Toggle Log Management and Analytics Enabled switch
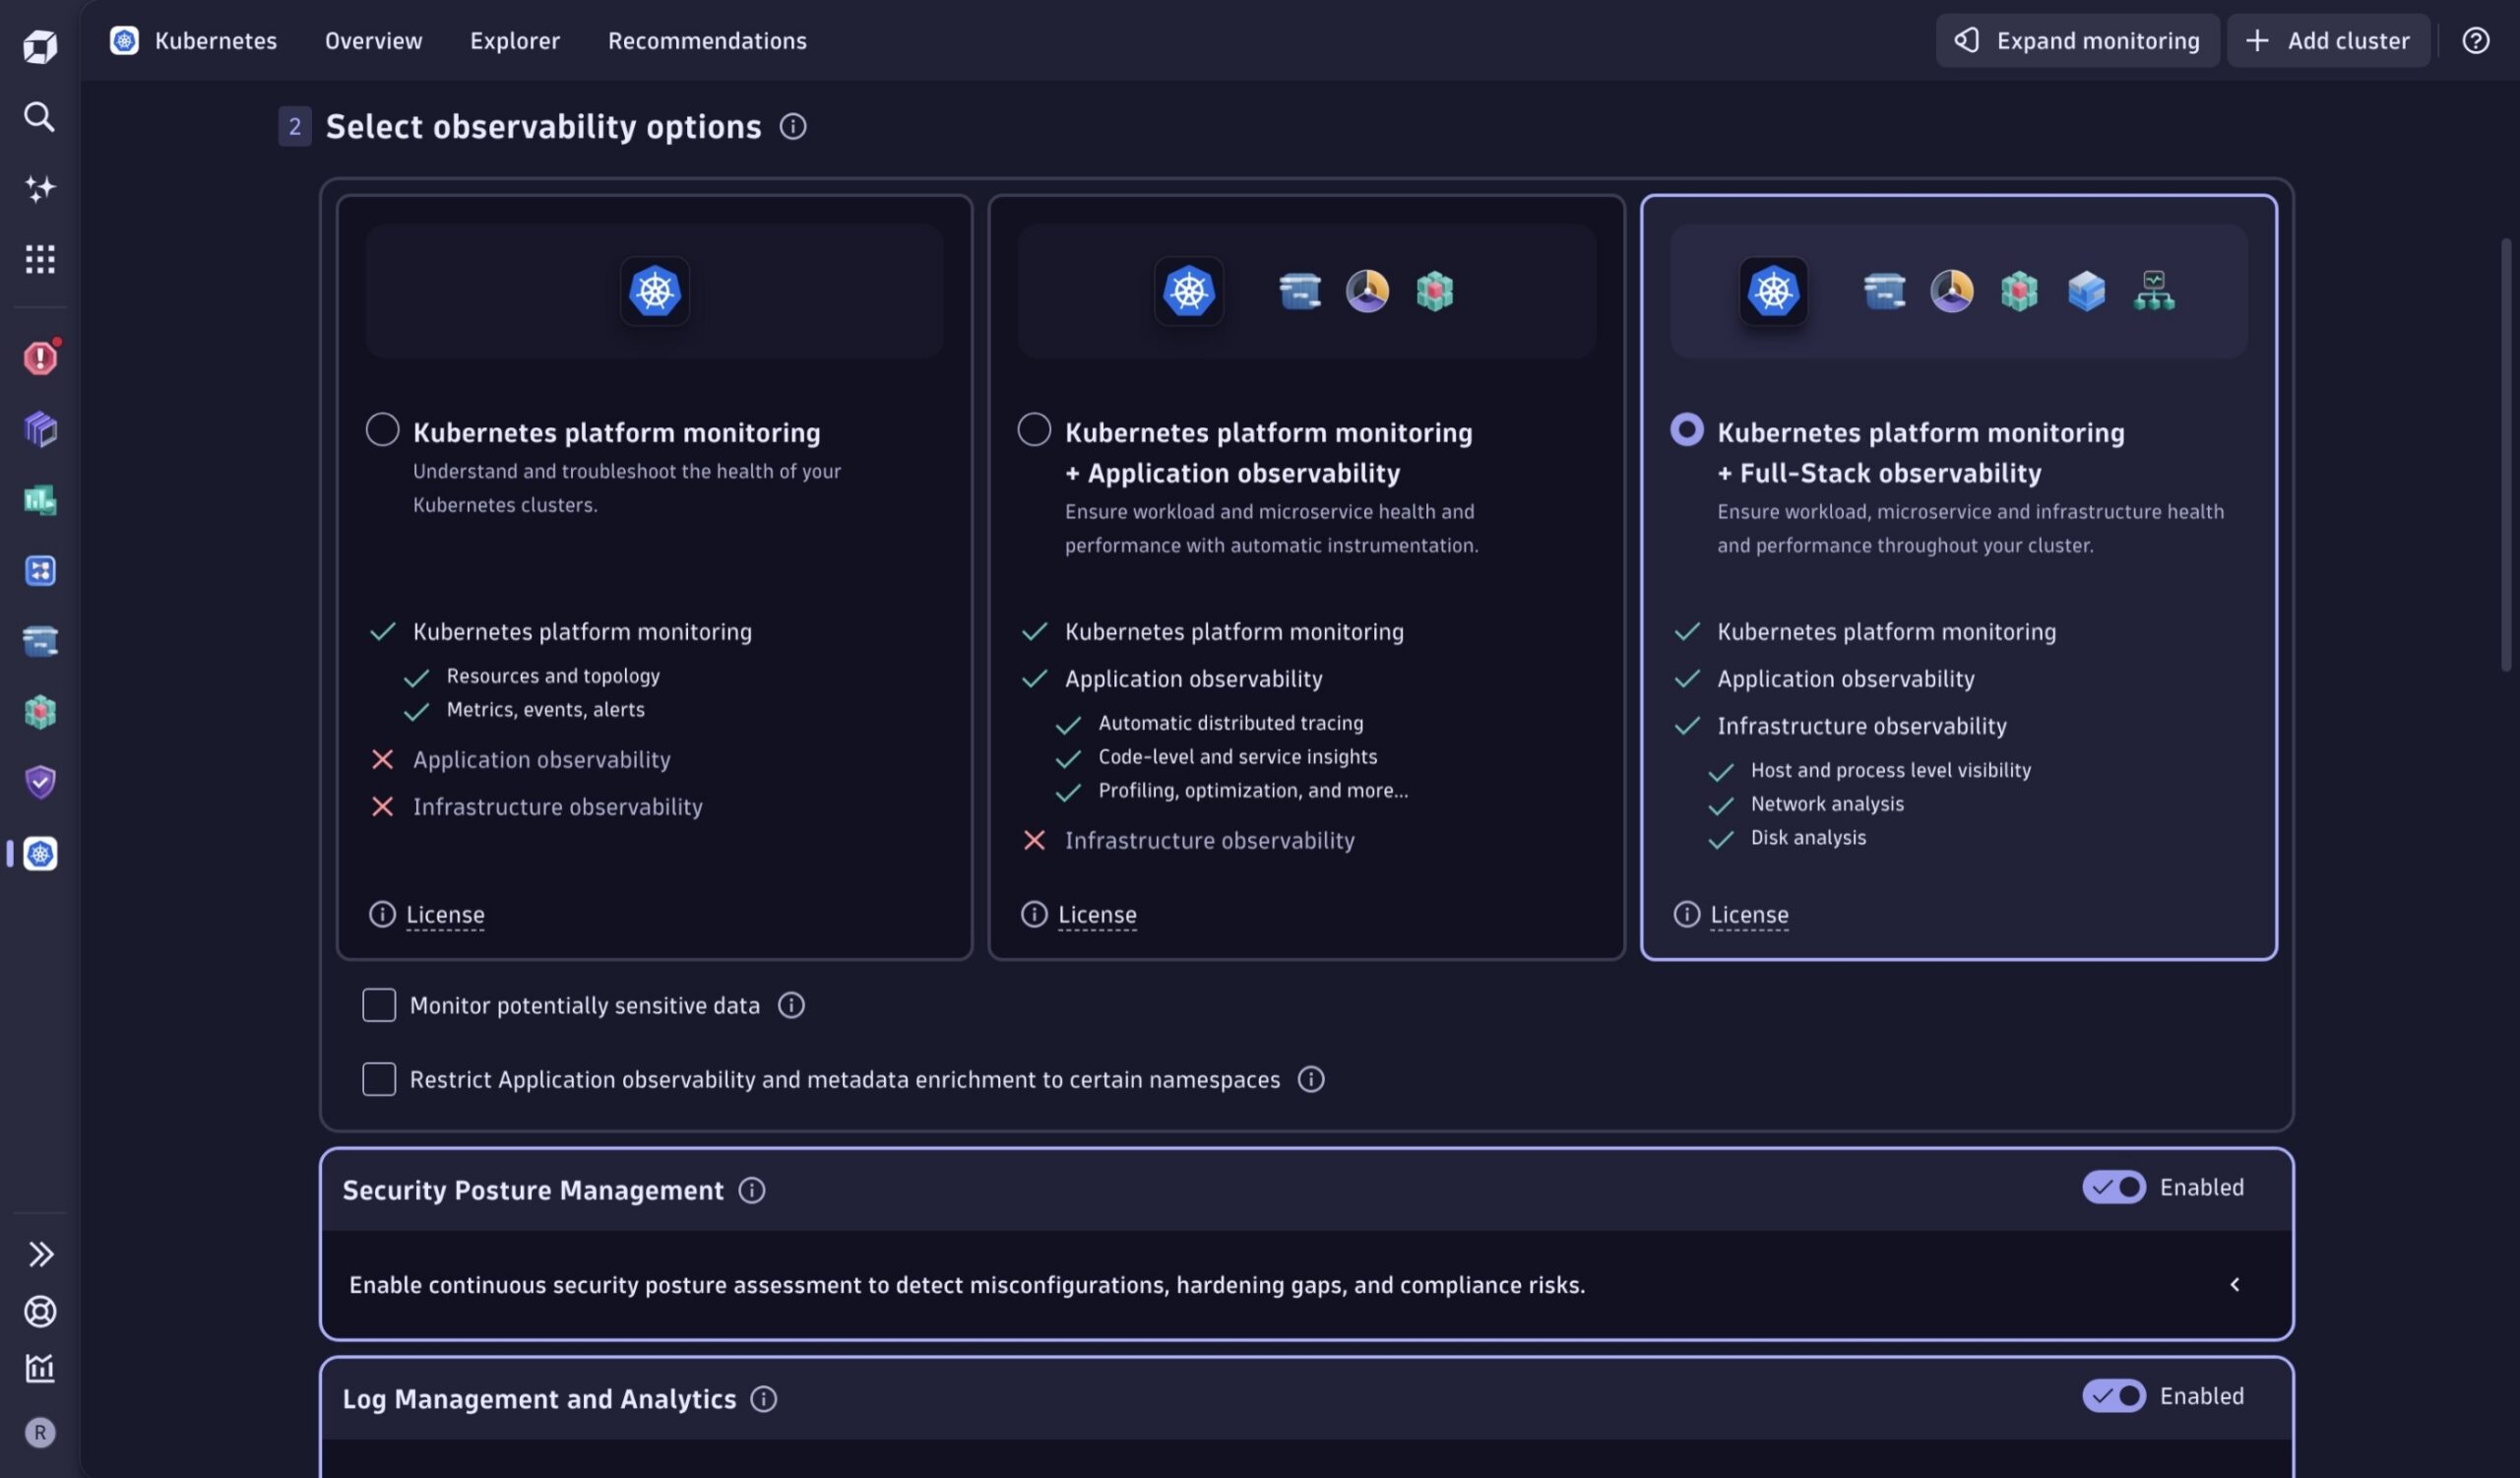The image size is (2520, 1478). point(2114,1396)
